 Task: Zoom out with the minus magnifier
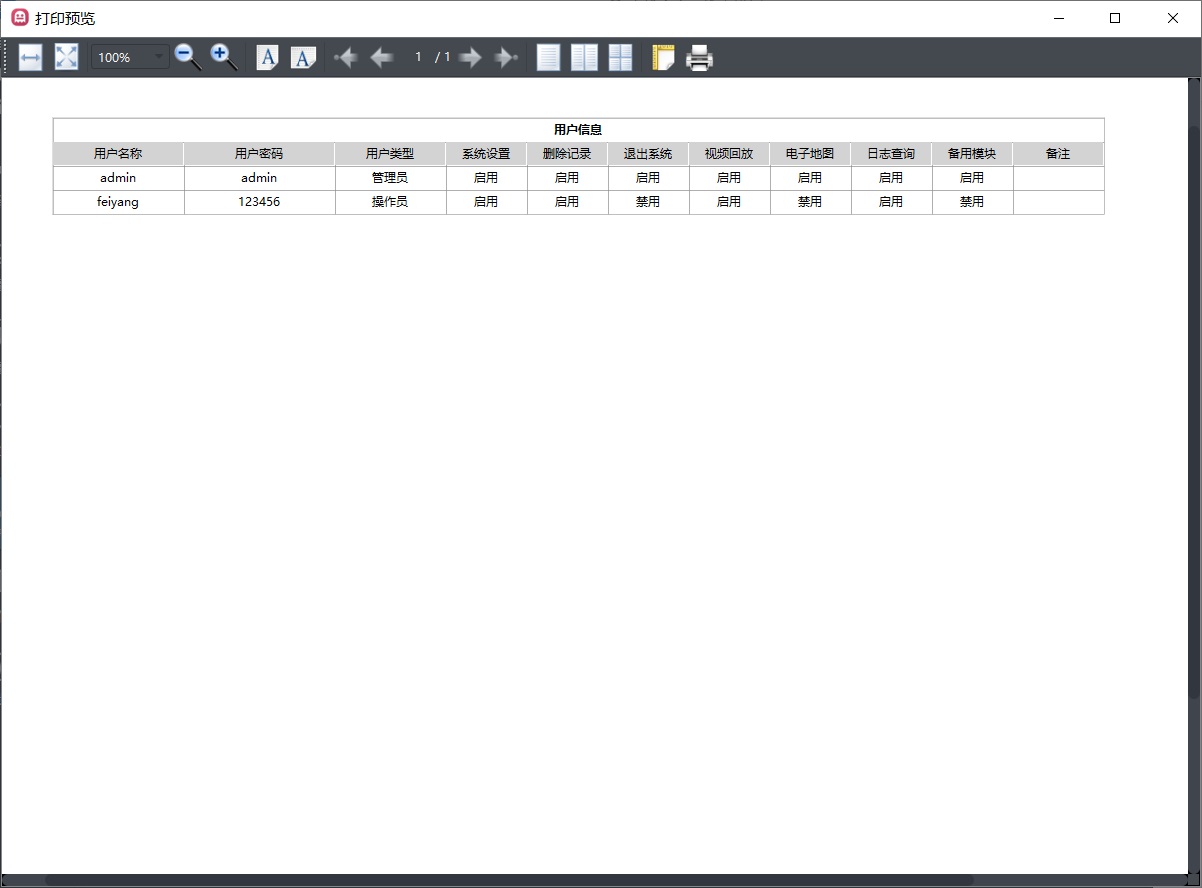click(187, 57)
